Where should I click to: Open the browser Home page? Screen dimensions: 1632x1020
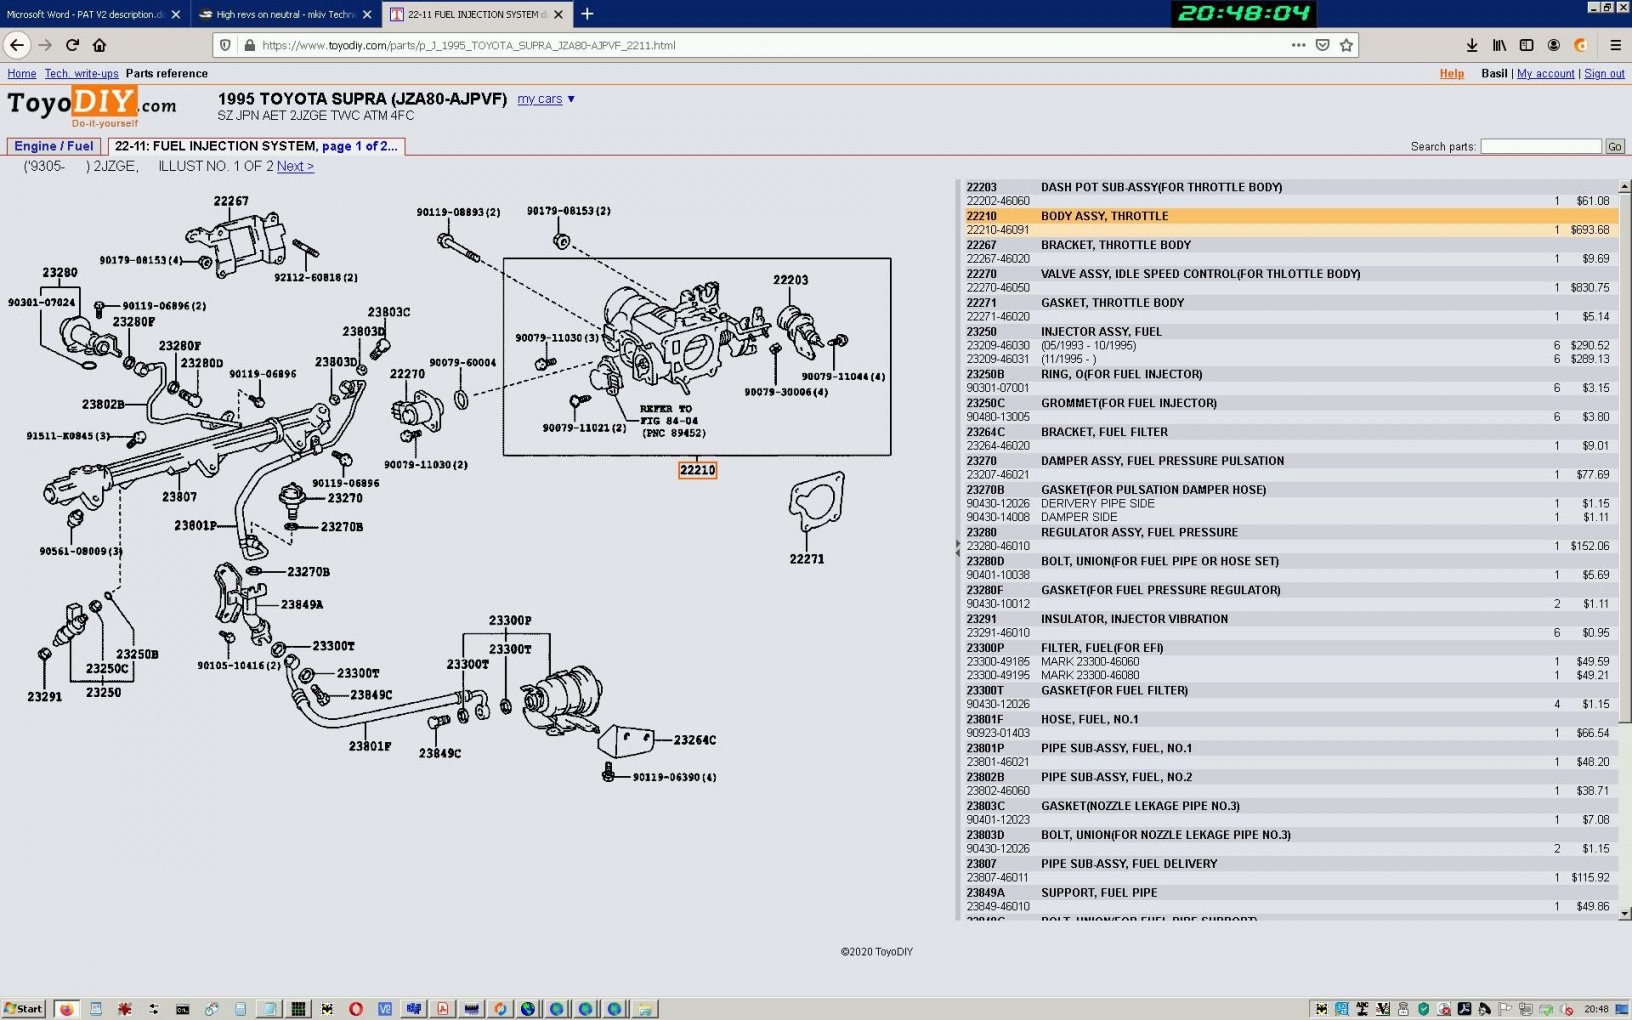coord(99,45)
